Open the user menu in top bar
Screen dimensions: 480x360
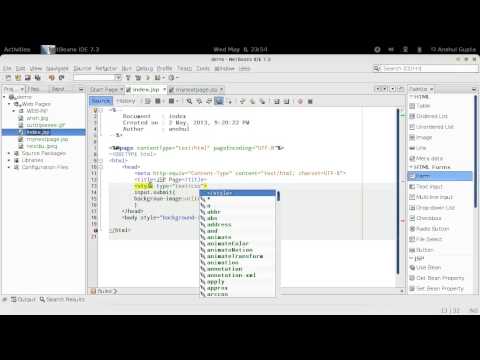[453, 49]
